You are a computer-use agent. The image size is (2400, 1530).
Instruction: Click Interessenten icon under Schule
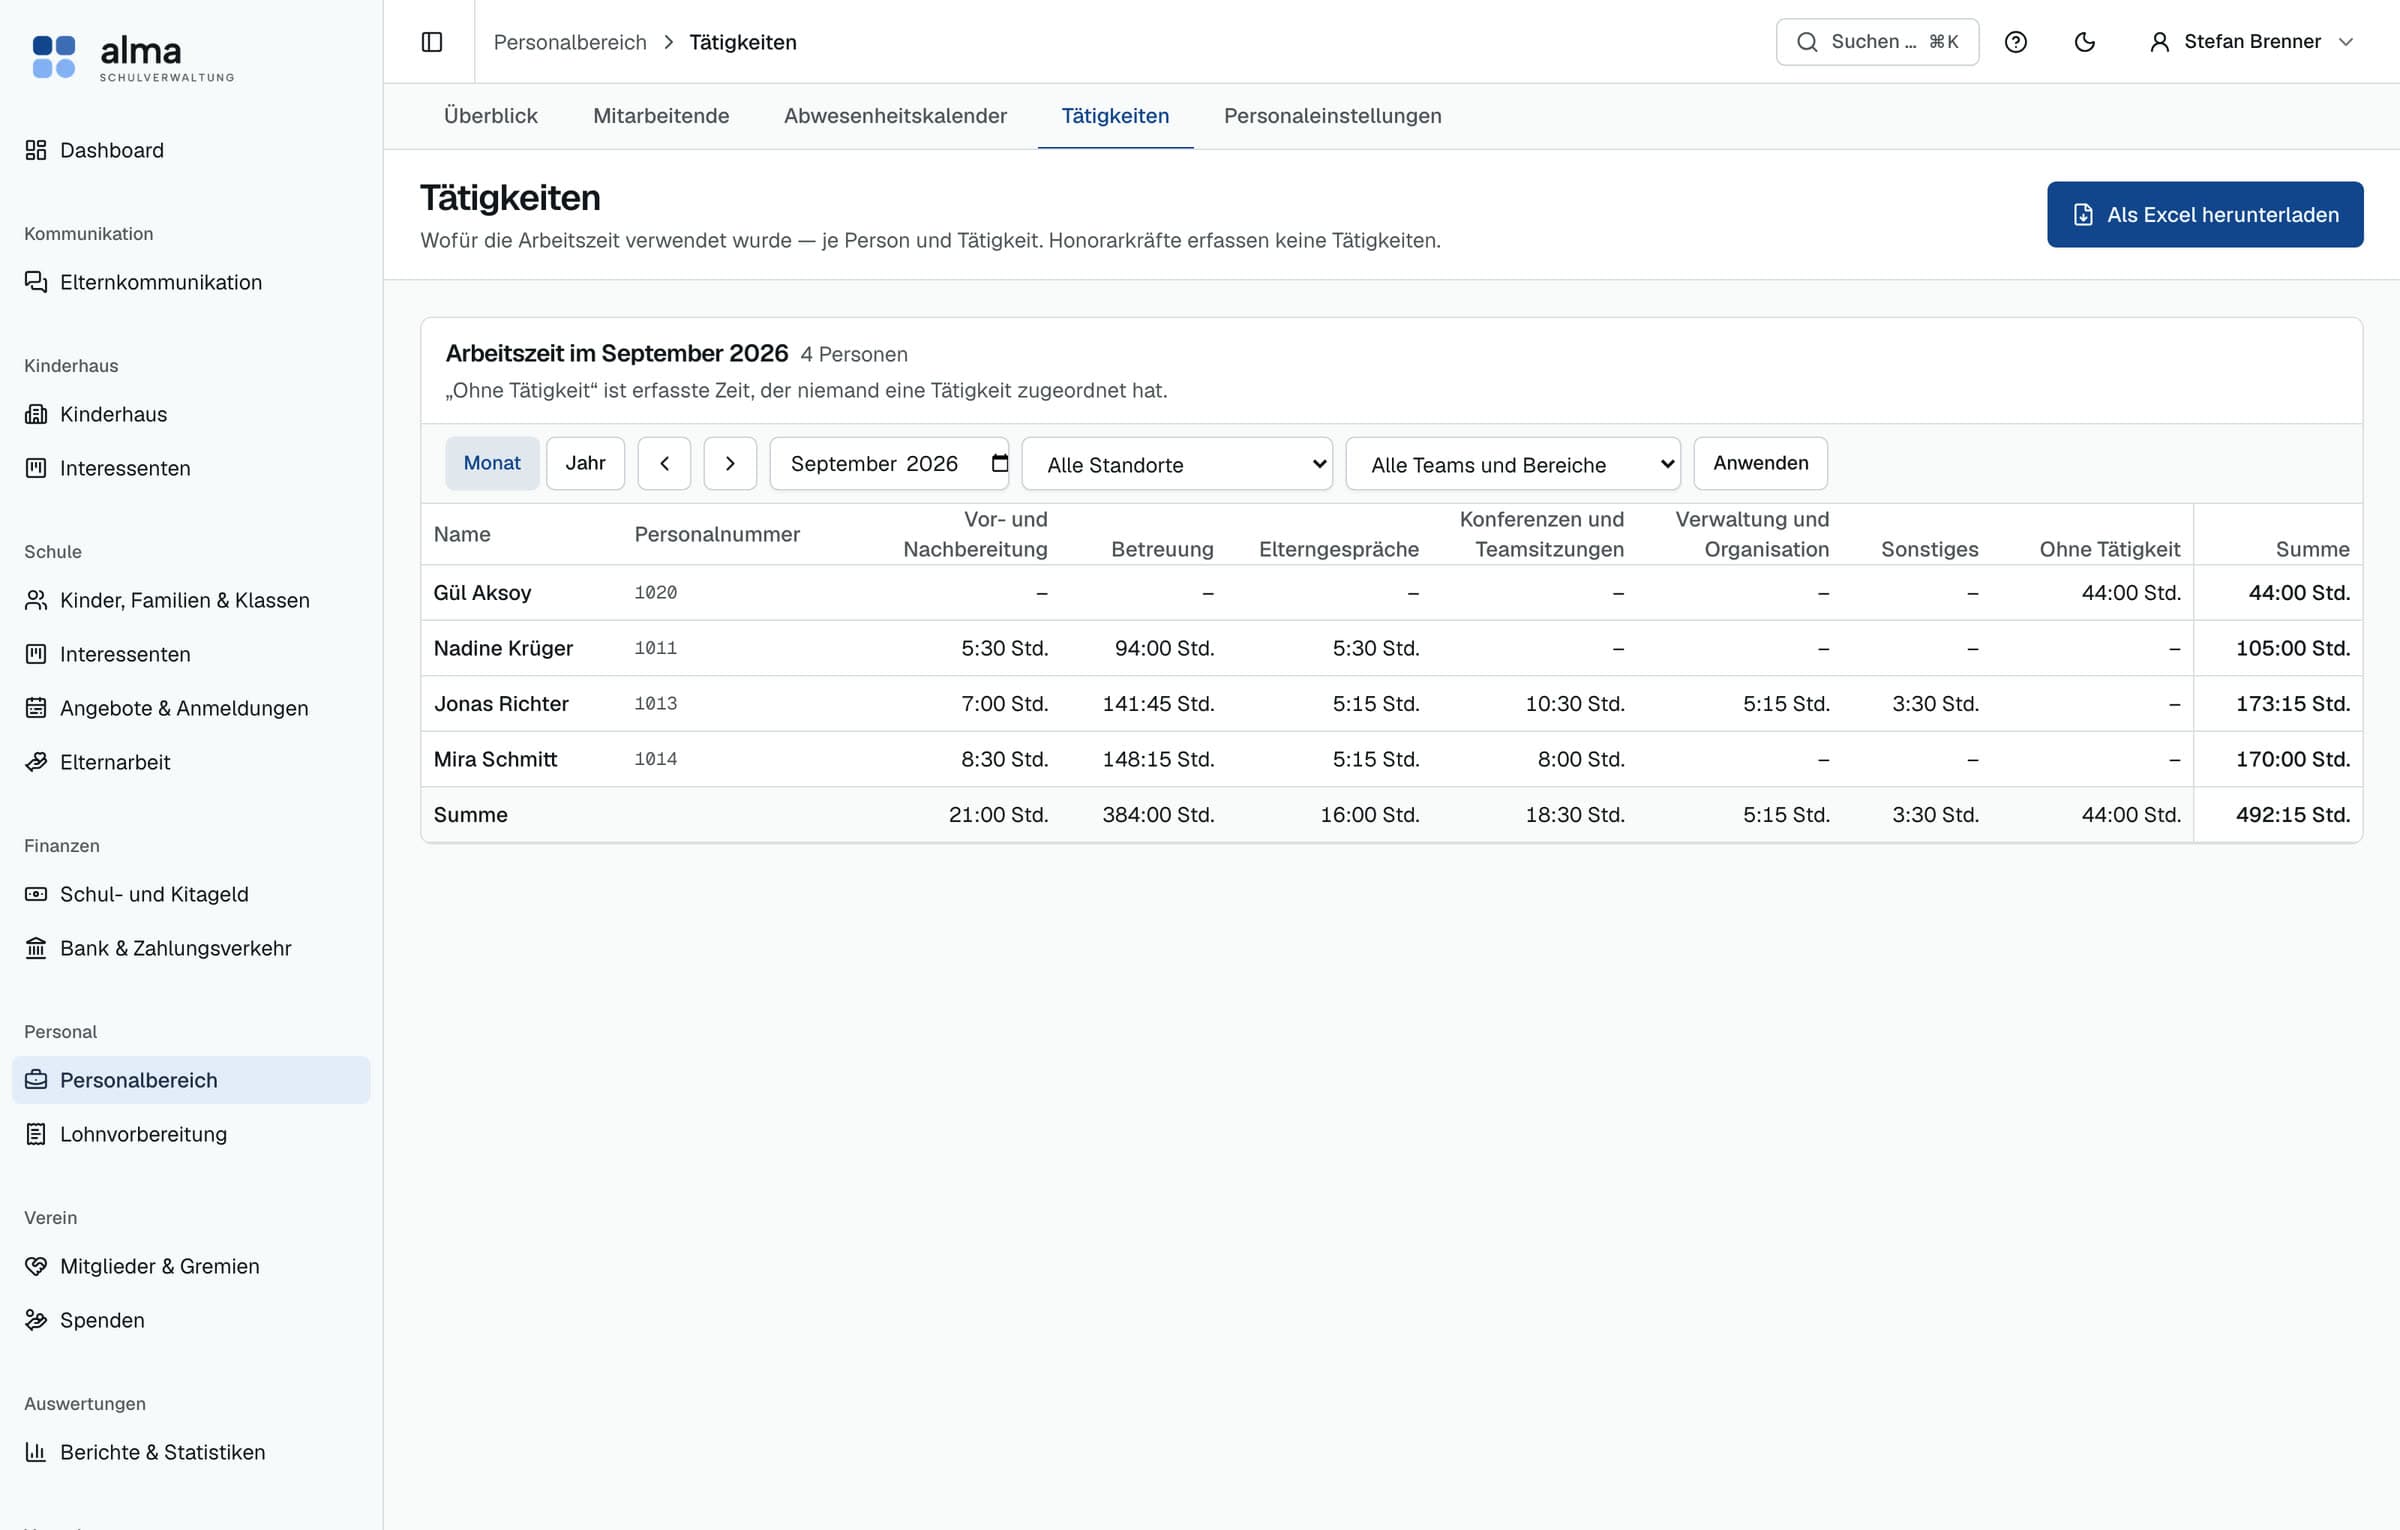tap(36, 654)
